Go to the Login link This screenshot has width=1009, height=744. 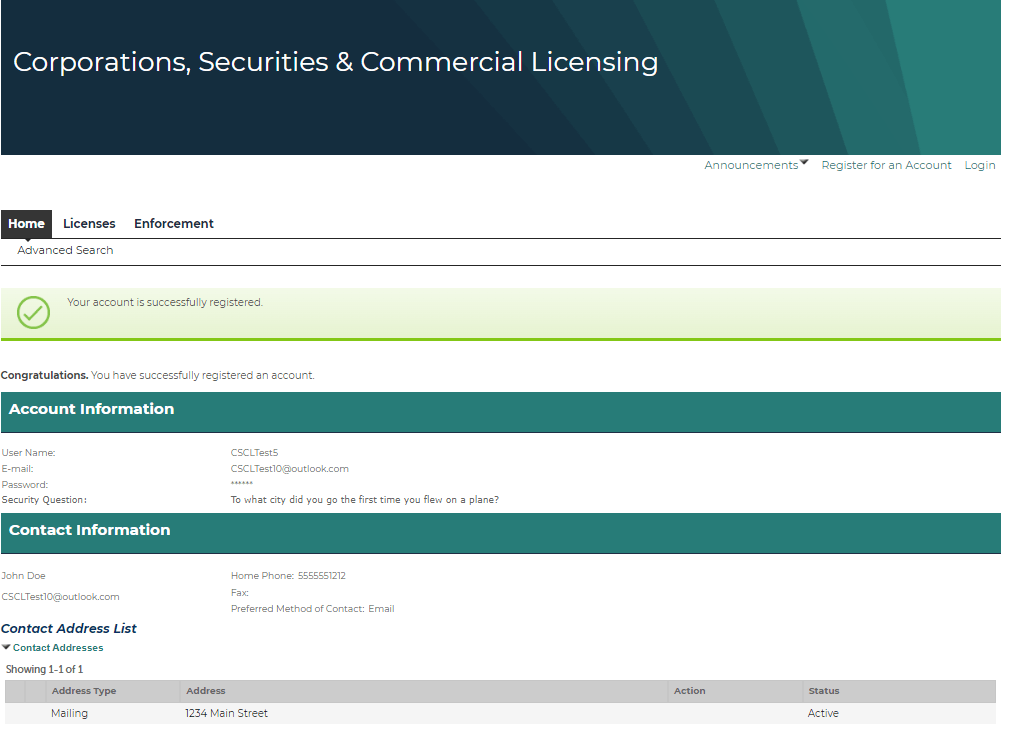click(x=979, y=165)
